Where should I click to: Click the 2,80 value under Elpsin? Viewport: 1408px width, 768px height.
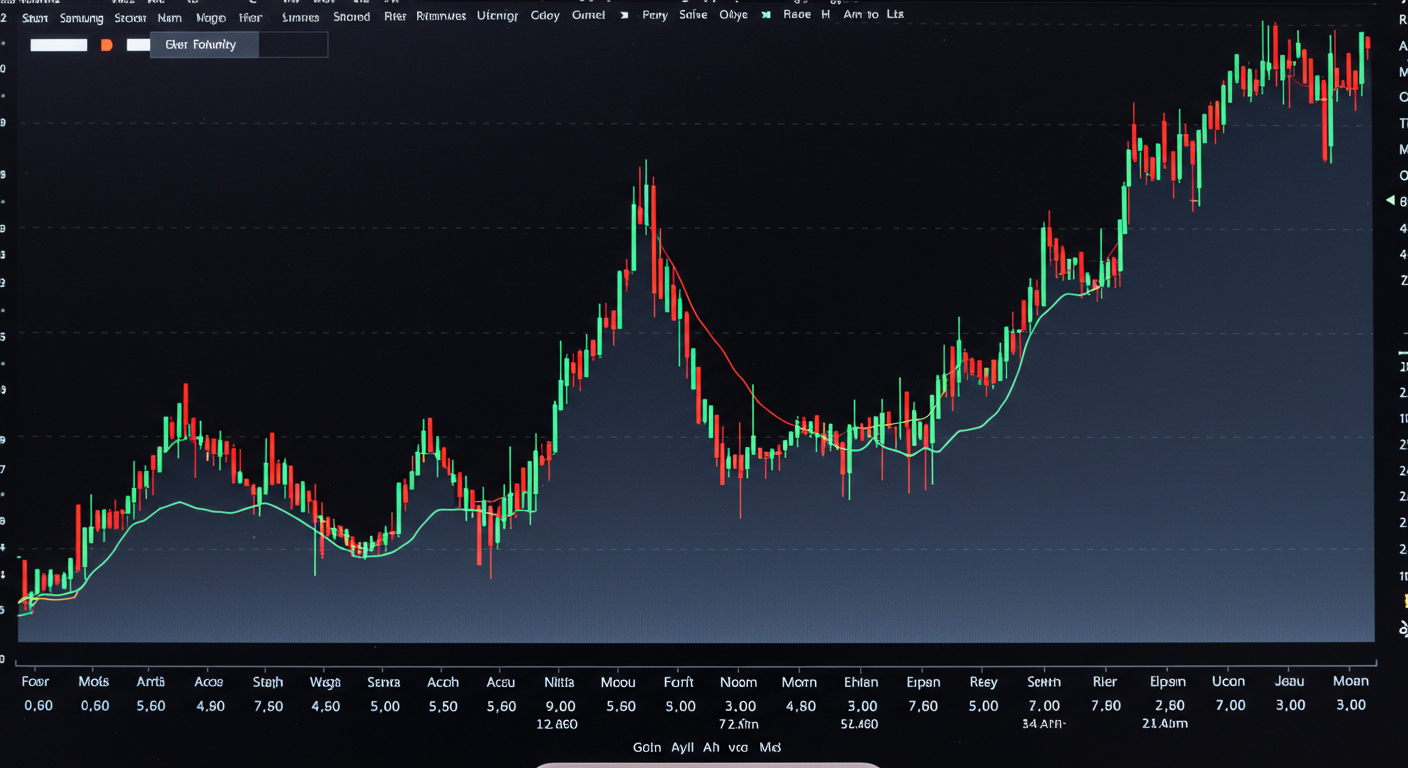click(1169, 706)
